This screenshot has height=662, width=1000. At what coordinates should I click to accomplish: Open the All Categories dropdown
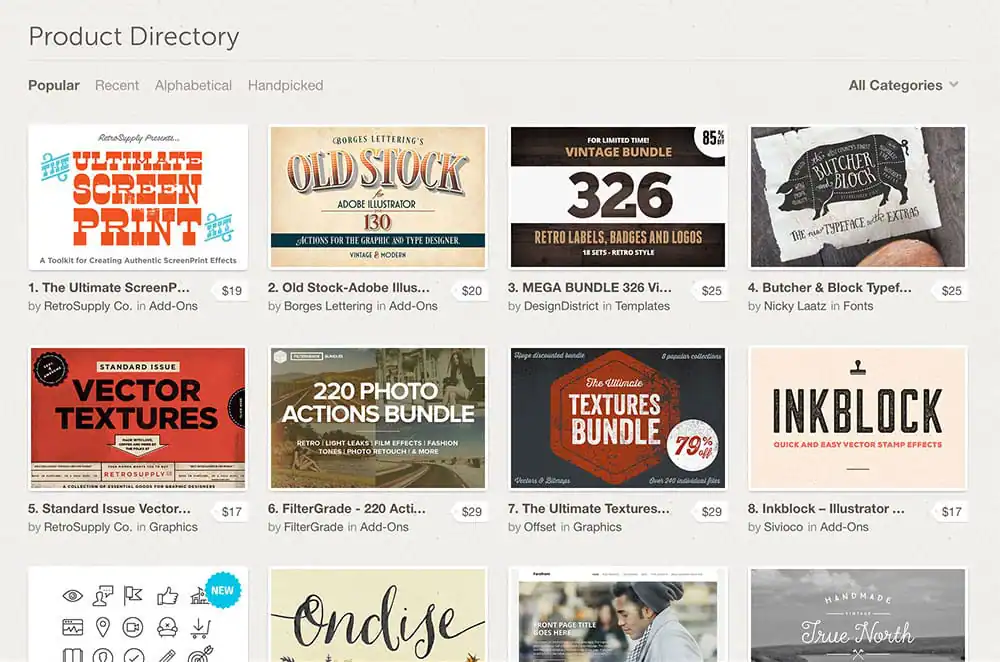tap(896, 85)
